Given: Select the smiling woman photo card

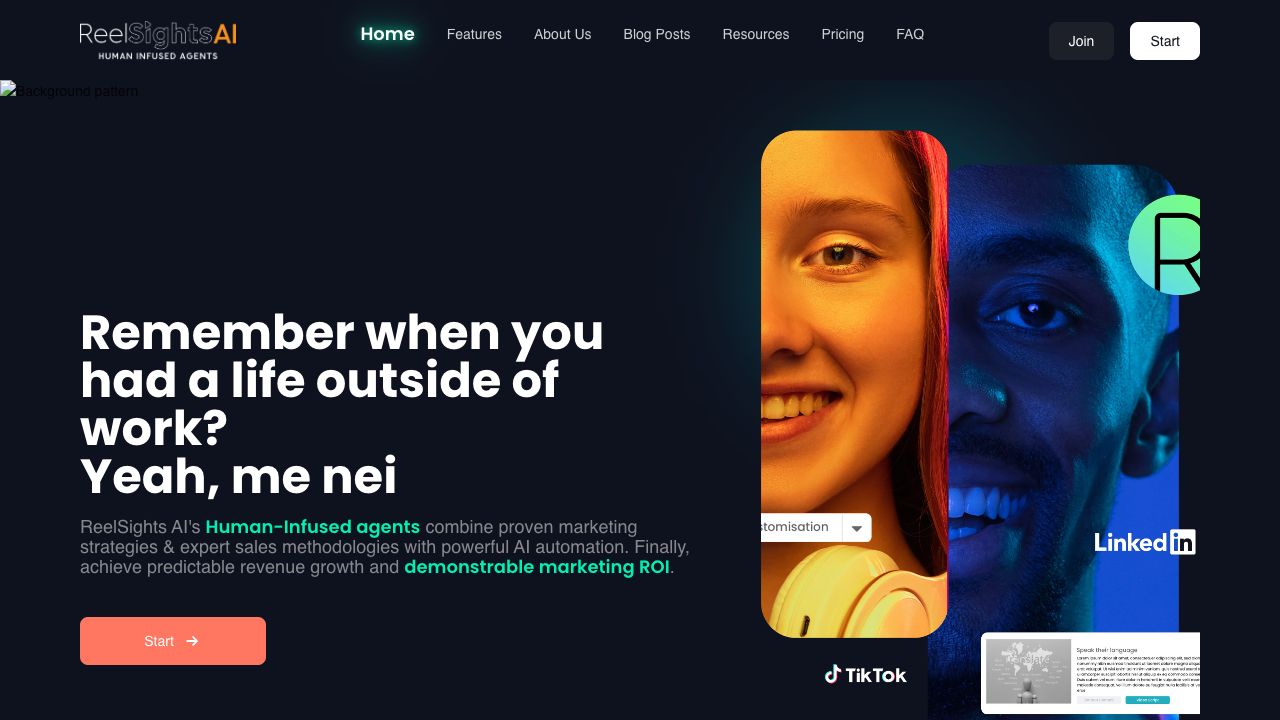Looking at the screenshot, I should (854, 384).
